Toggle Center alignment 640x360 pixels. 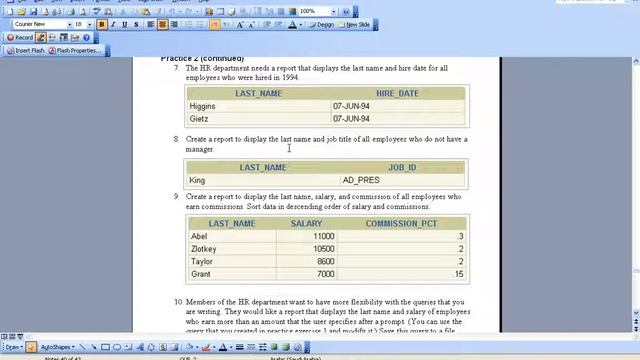(162, 25)
